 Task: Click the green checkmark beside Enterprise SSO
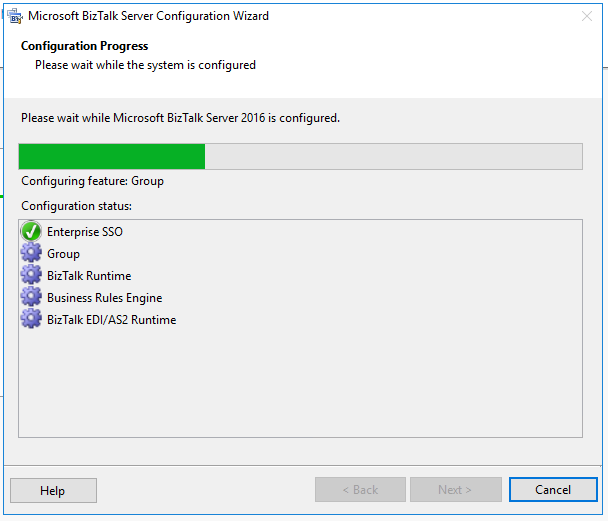coord(31,231)
